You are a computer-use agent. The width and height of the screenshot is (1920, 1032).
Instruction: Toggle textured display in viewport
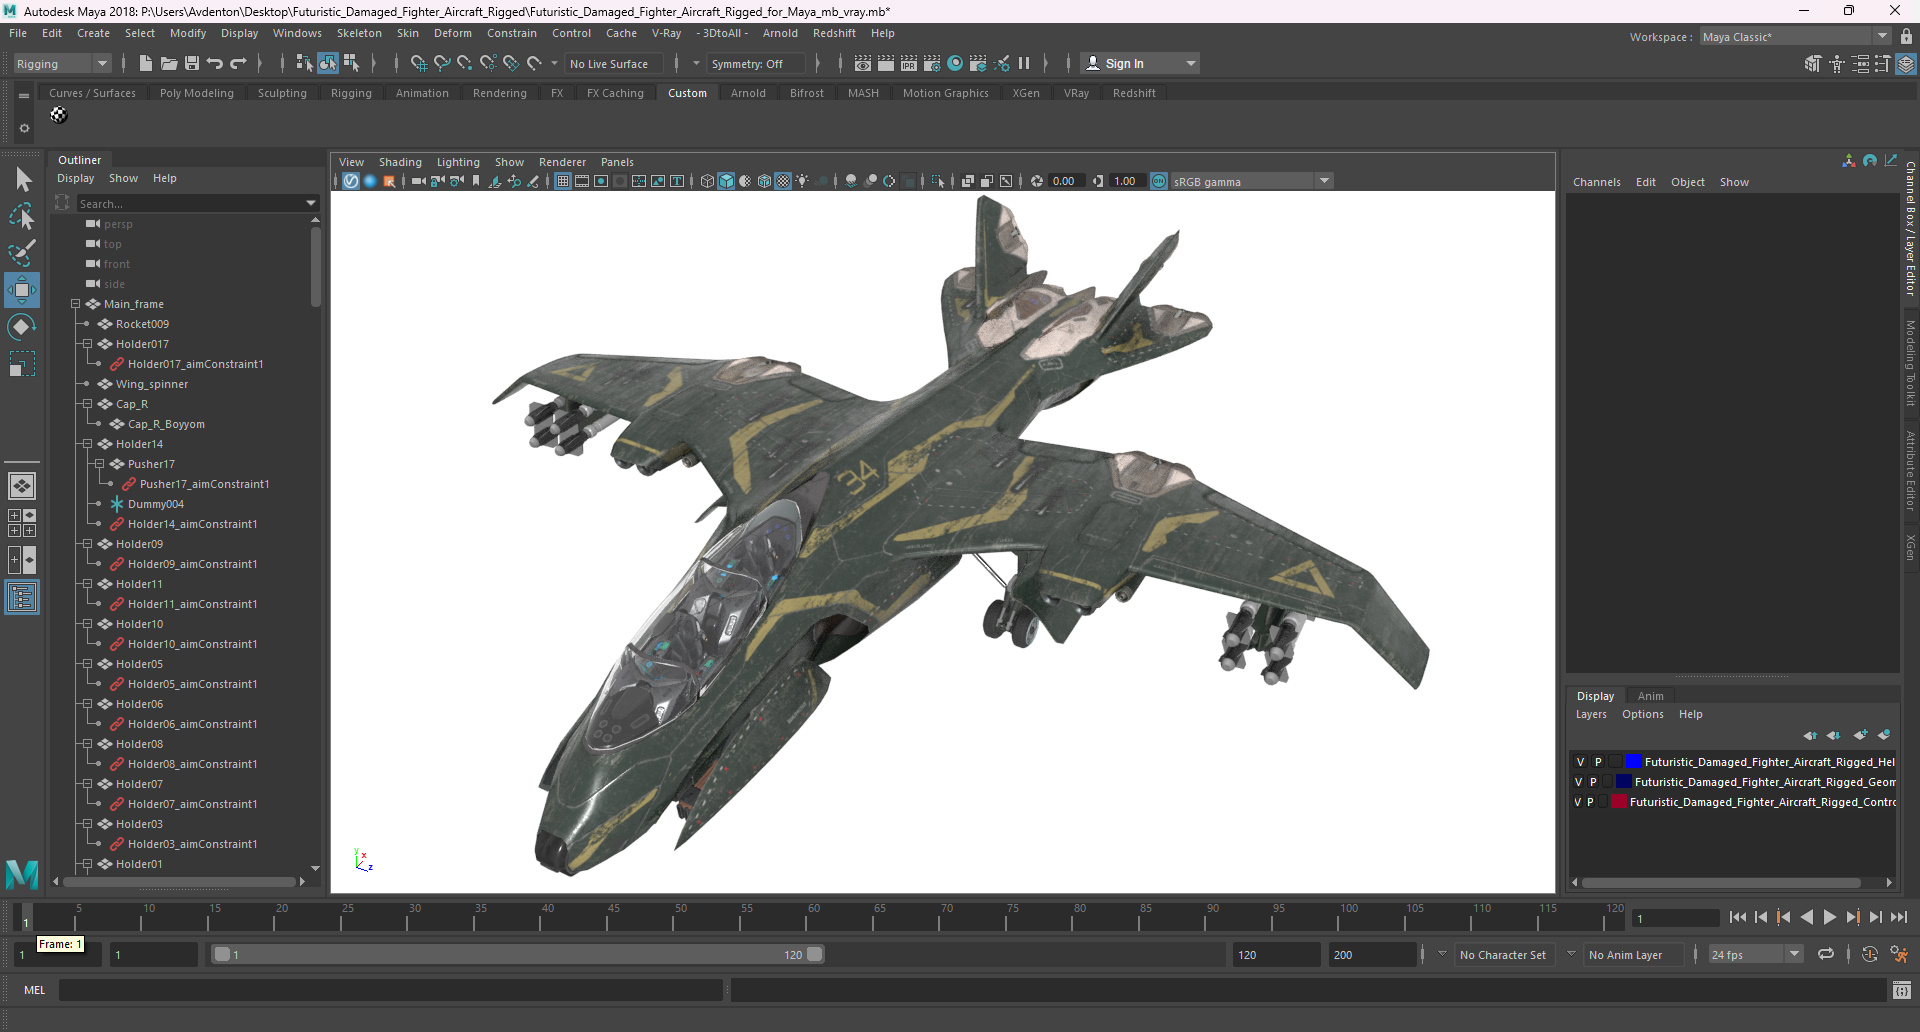pos(783,181)
